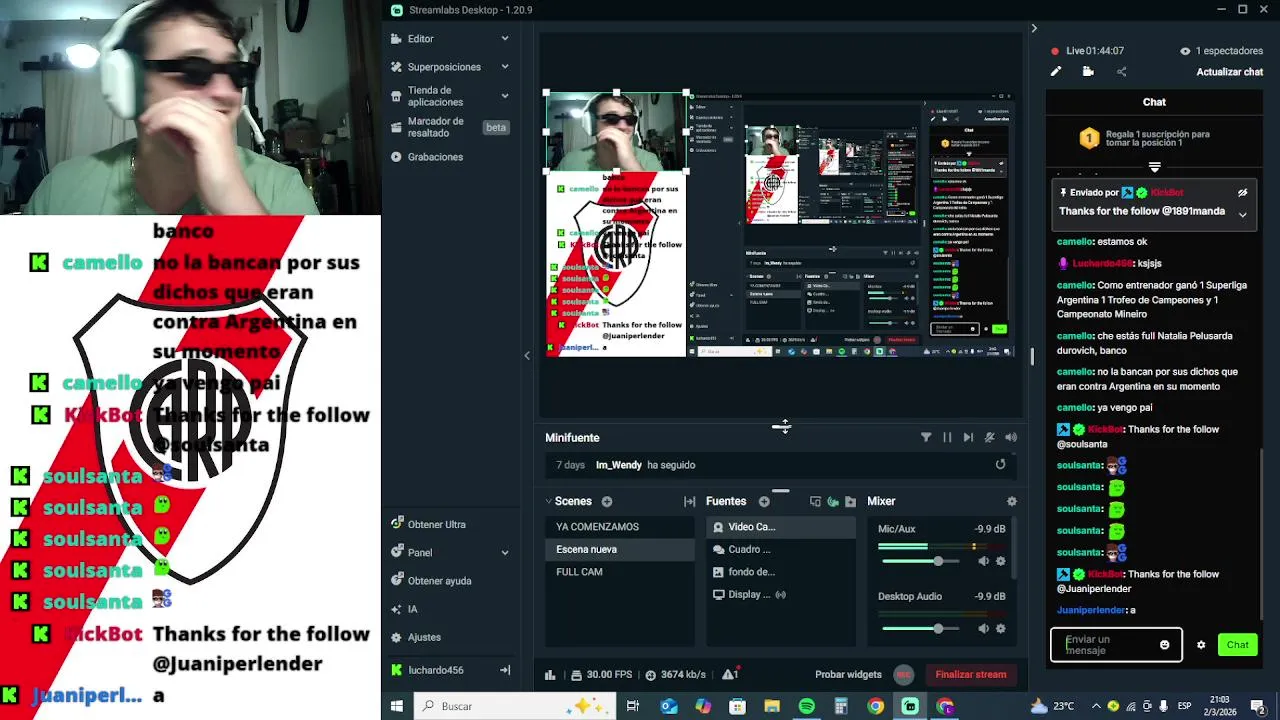Image resolution: width=1280 pixels, height=720 pixels.
Task: Open Obtener ayuda help item
Action: pos(439,581)
